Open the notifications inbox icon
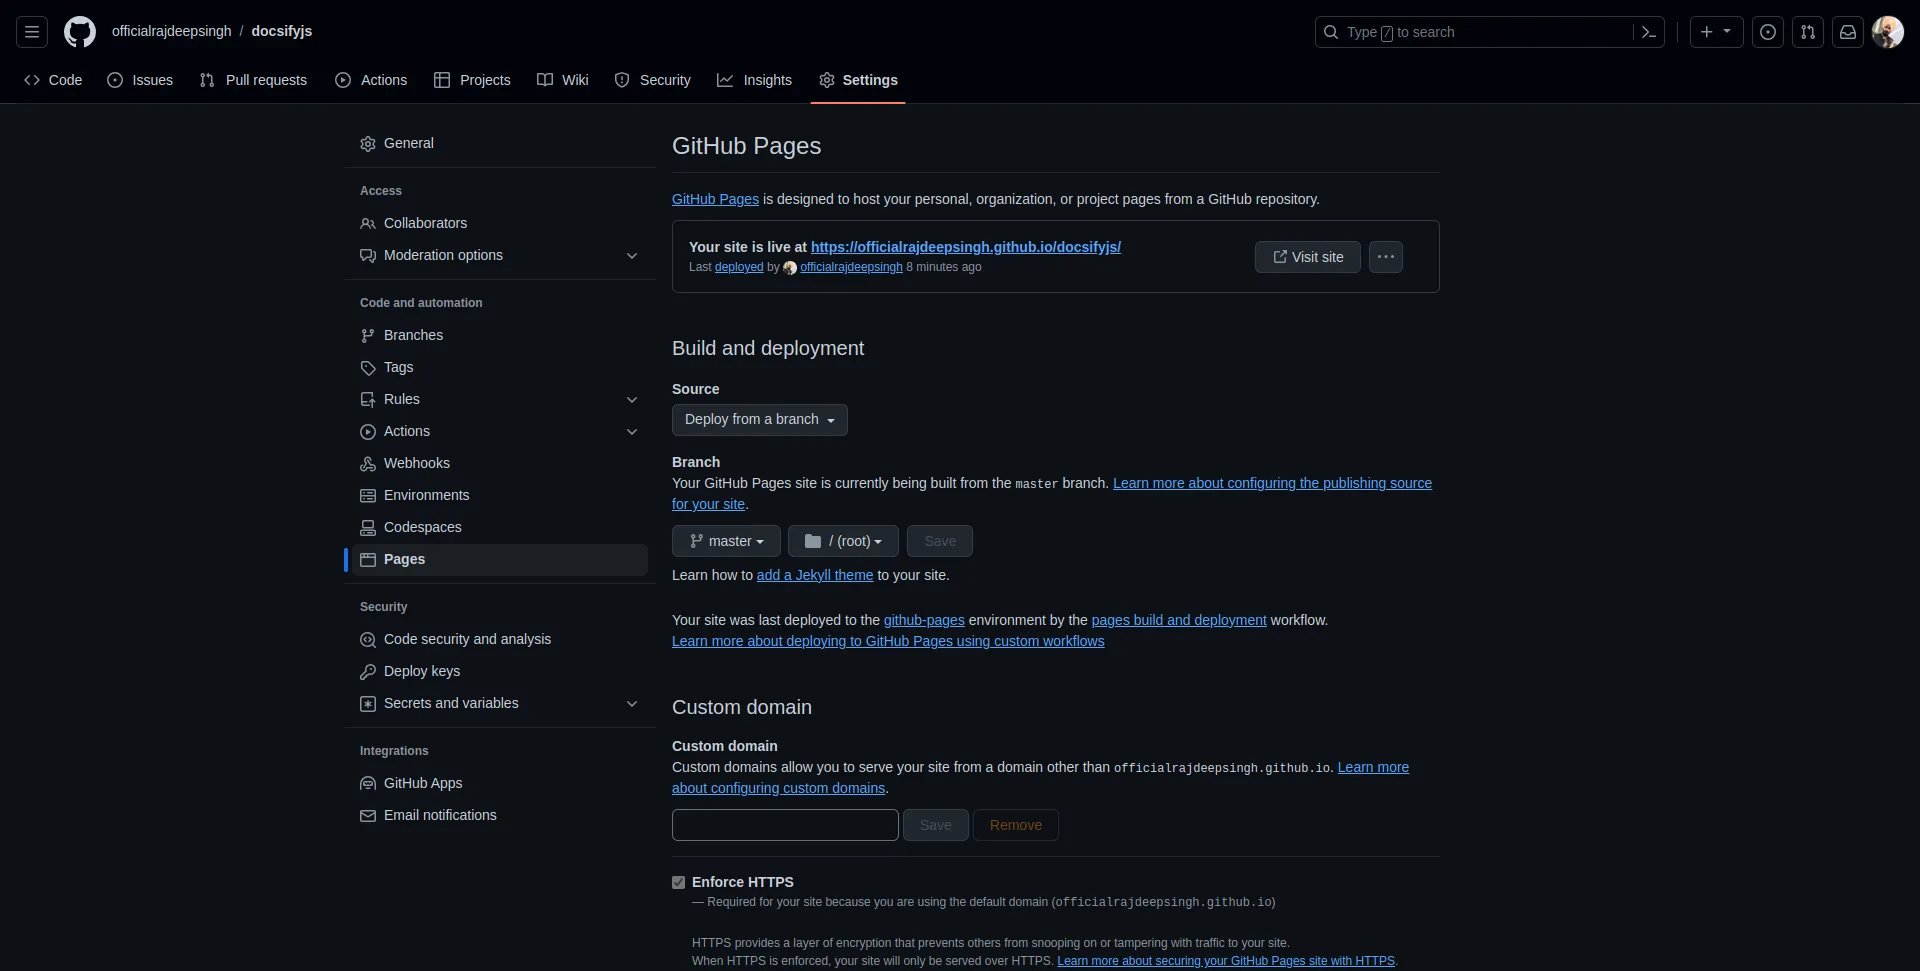The image size is (1920, 971). (x=1847, y=32)
